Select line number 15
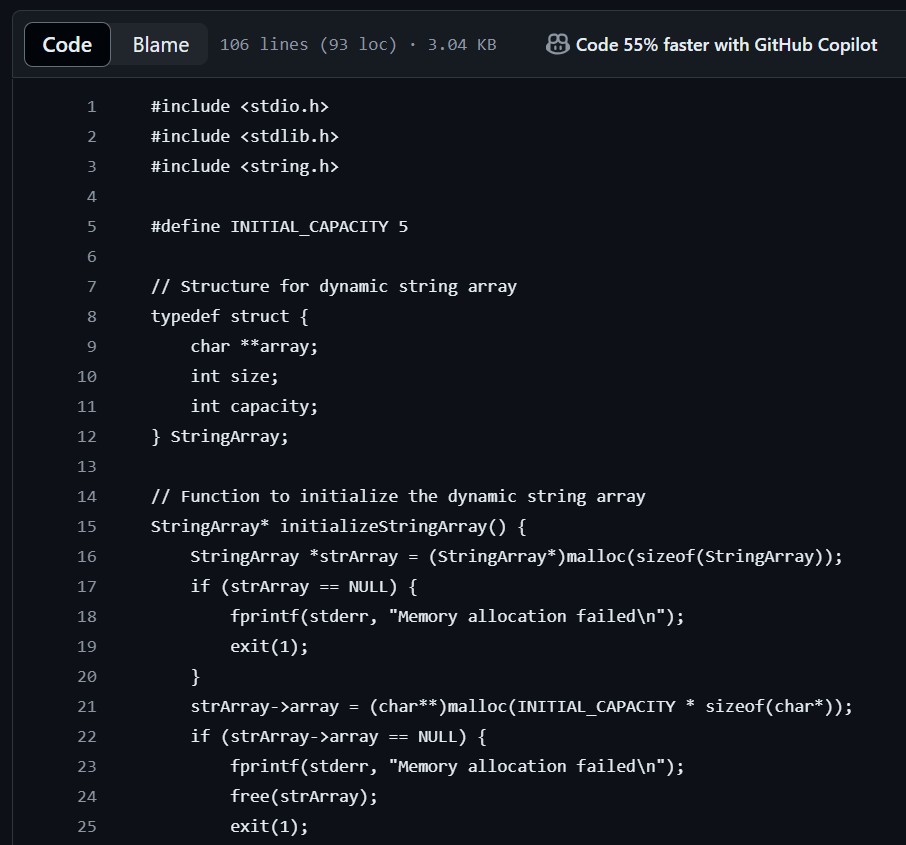Image resolution: width=906 pixels, height=845 pixels. [87, 527]
